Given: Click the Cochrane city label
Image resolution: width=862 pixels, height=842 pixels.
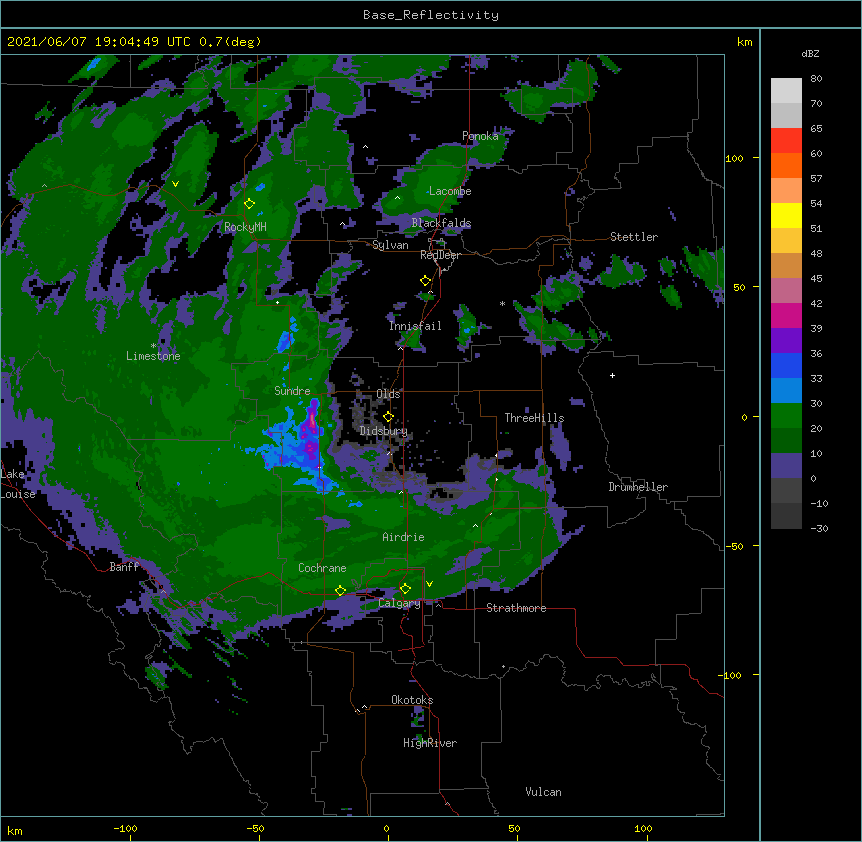Looking at the screenshot, I should tap(322, 568).
